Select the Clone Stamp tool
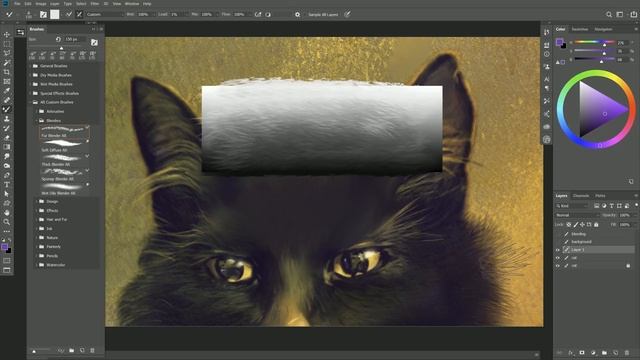The width and height of the screenshot is (640, 360). tap(7, 119)
